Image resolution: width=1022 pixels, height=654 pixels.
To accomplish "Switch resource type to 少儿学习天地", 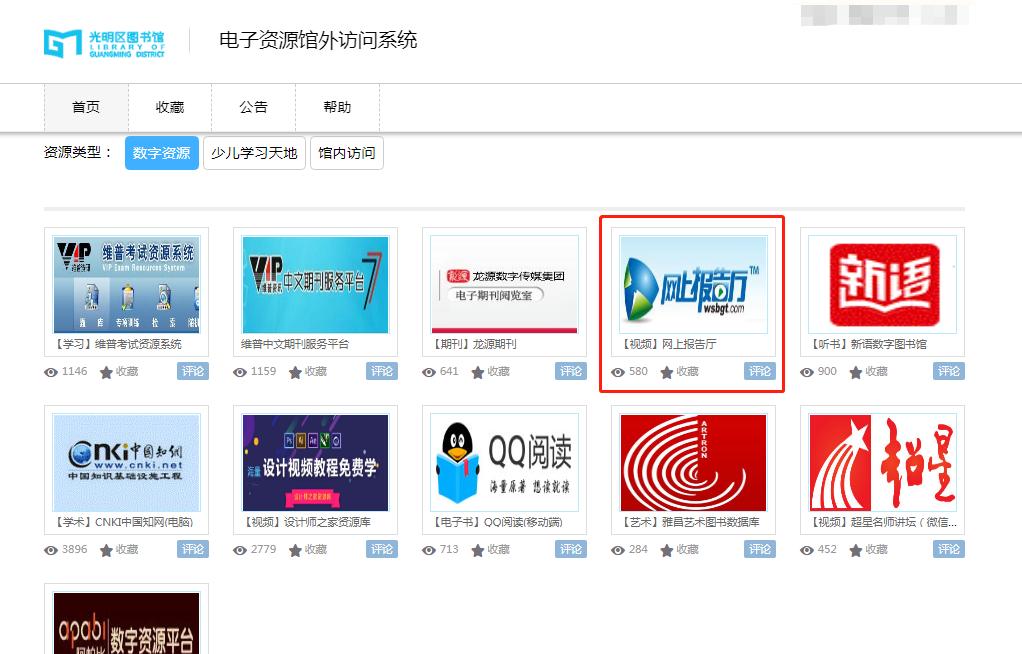I will 254,153.
